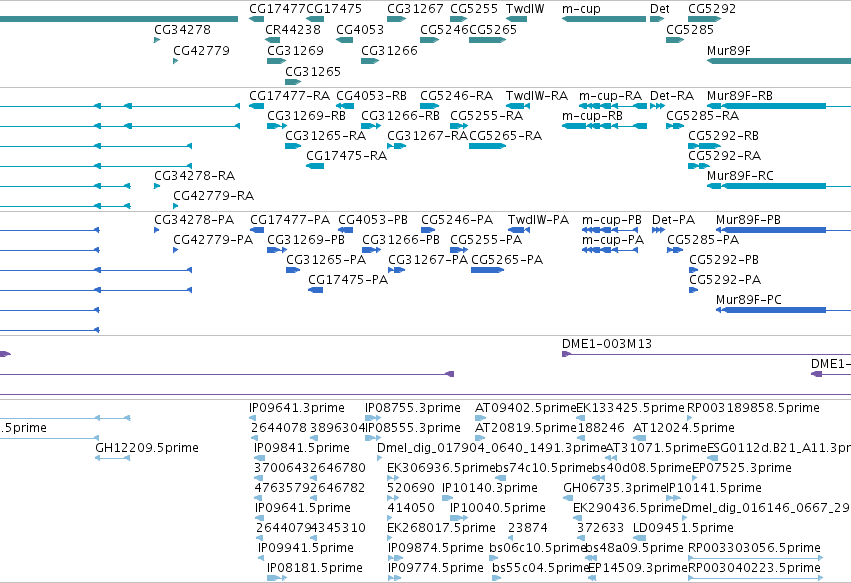
Task: Click the CG34278 gene label
Action: (x=182, y=30)
